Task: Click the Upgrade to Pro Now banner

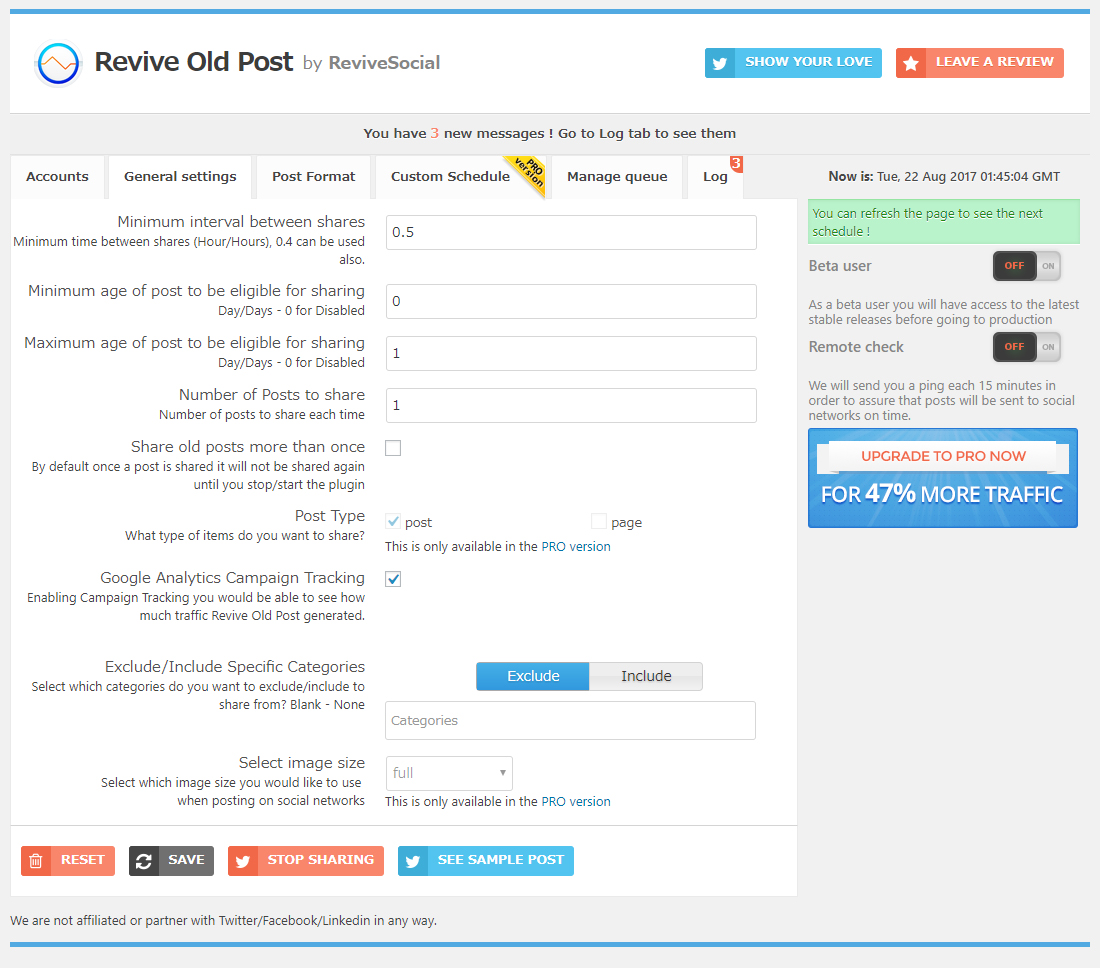Action: [x=942, y=477]
